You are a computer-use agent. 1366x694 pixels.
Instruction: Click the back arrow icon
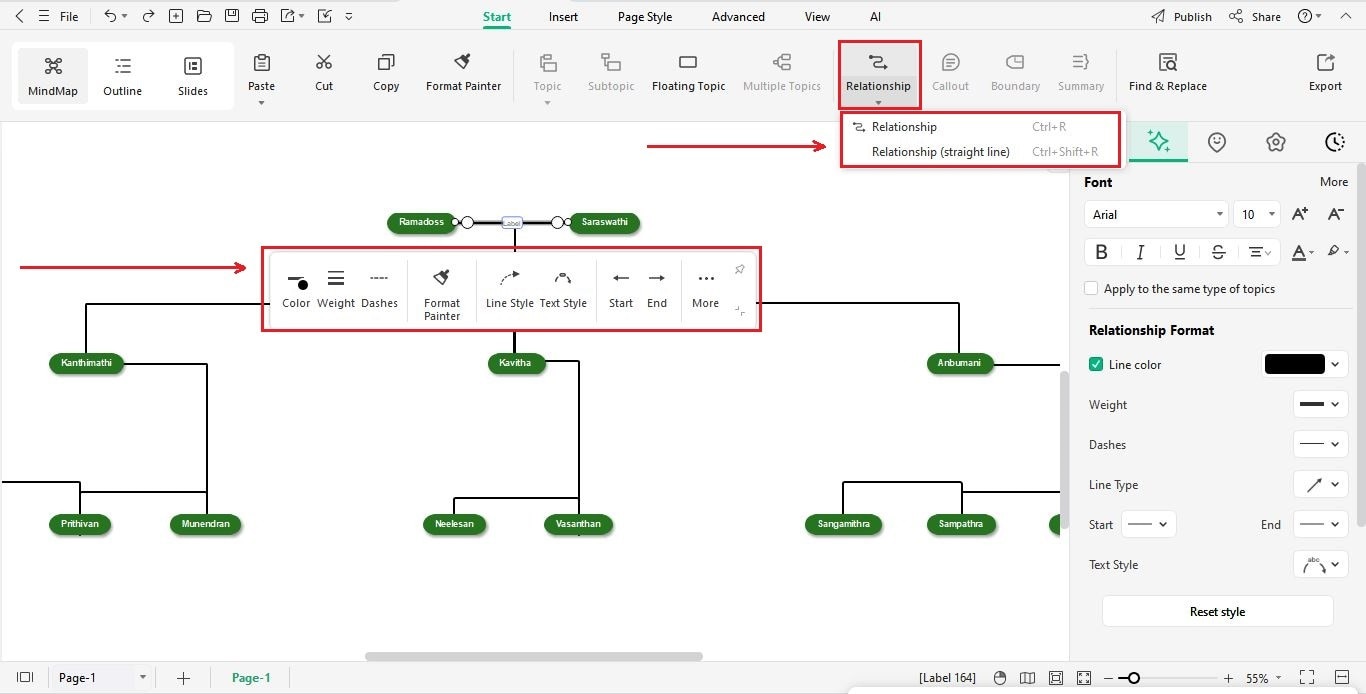coord(19,16)
